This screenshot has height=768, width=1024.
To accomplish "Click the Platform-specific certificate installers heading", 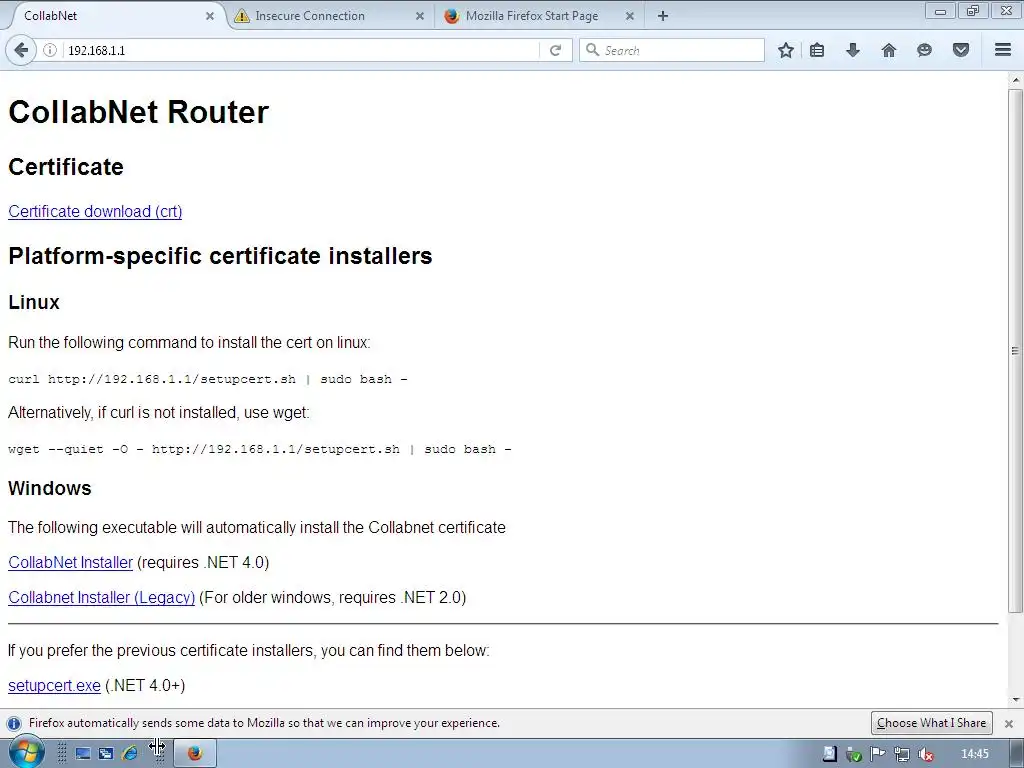I will tap(220, 256).
